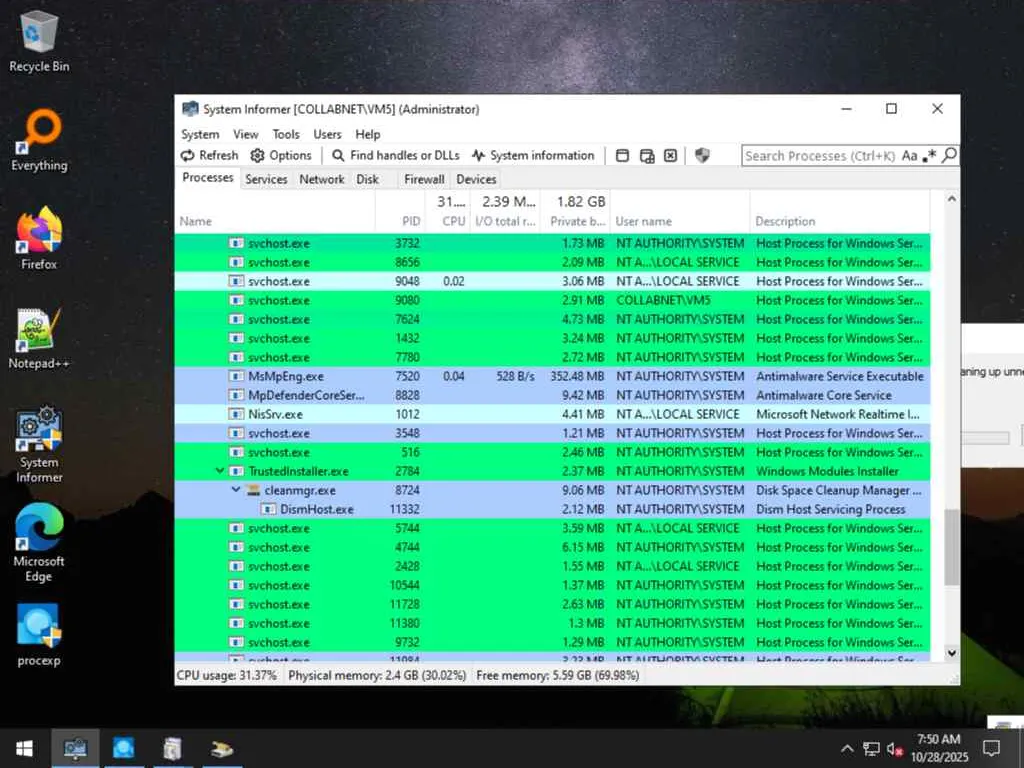Select the Everything desktop shortcut
Image resolution: width=1024 pixels, height=768 pixels.
coord(39,140)
